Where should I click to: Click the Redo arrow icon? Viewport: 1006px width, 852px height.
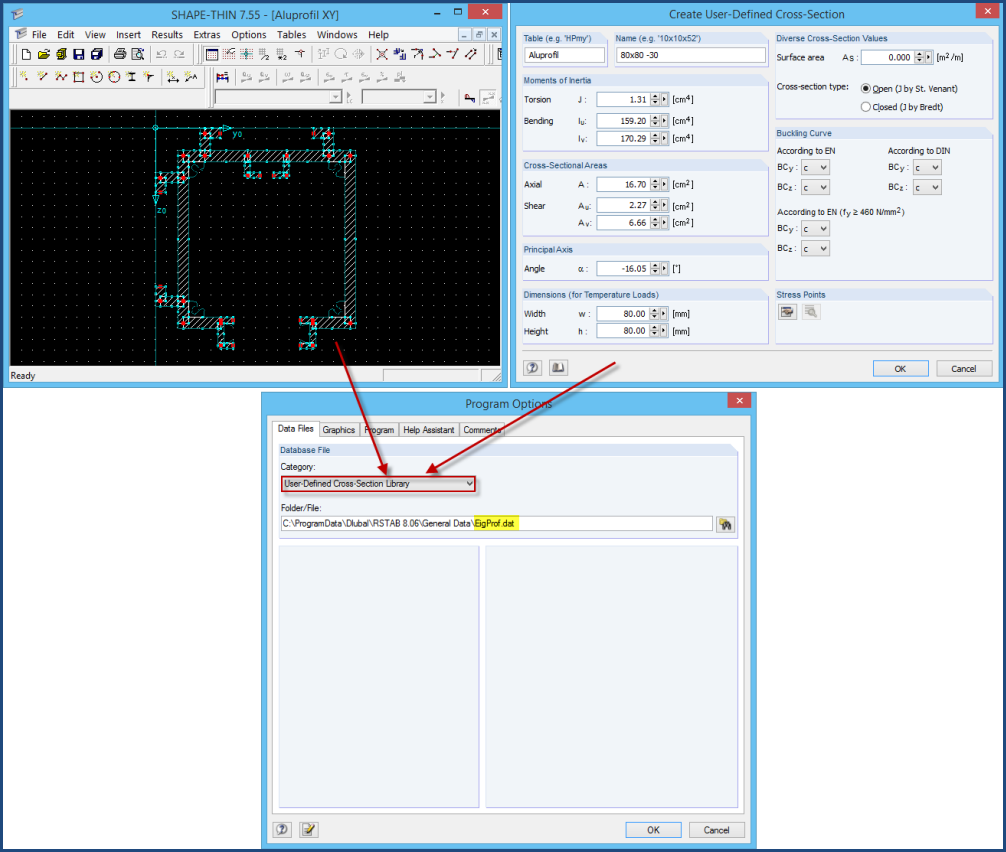180,55
